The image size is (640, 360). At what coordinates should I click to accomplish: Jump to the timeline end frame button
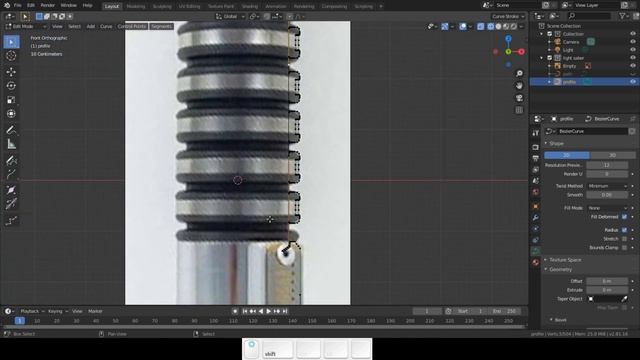tap(285, 311)
